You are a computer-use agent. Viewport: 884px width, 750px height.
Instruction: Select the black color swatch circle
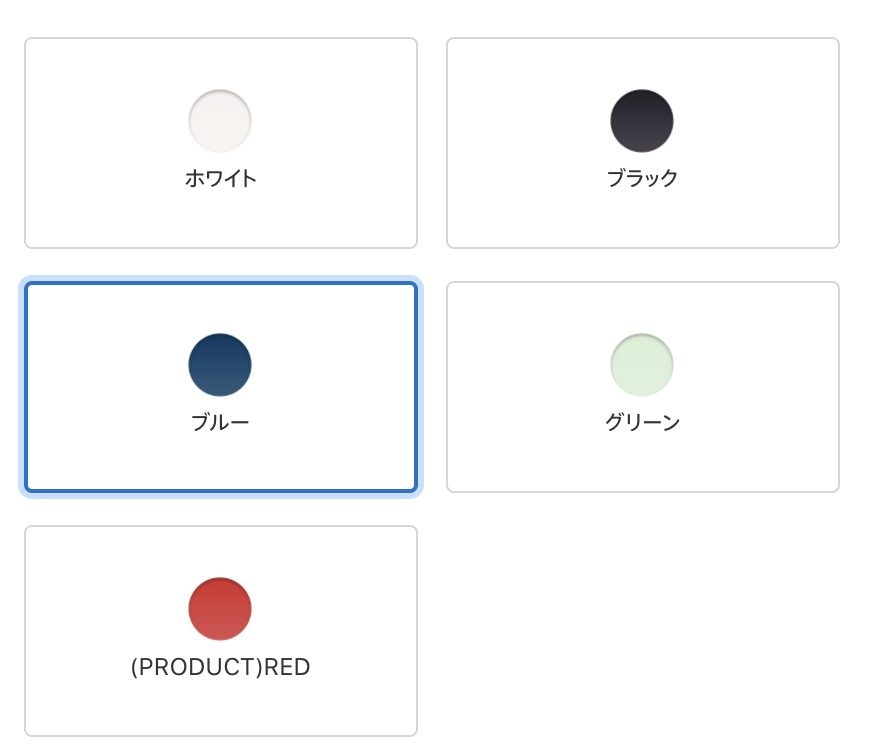coord(642,121)
